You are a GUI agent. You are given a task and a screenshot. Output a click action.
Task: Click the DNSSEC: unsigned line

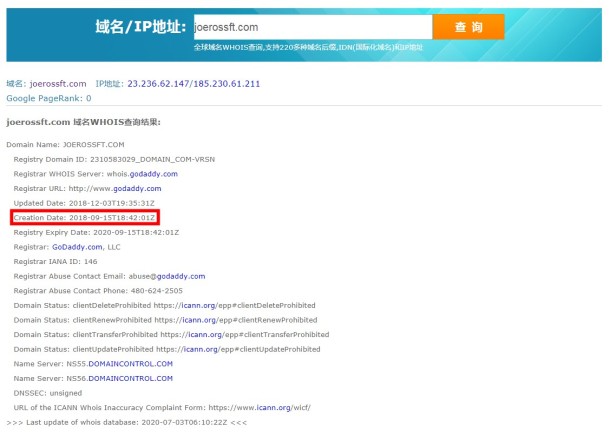pos(48,393)
